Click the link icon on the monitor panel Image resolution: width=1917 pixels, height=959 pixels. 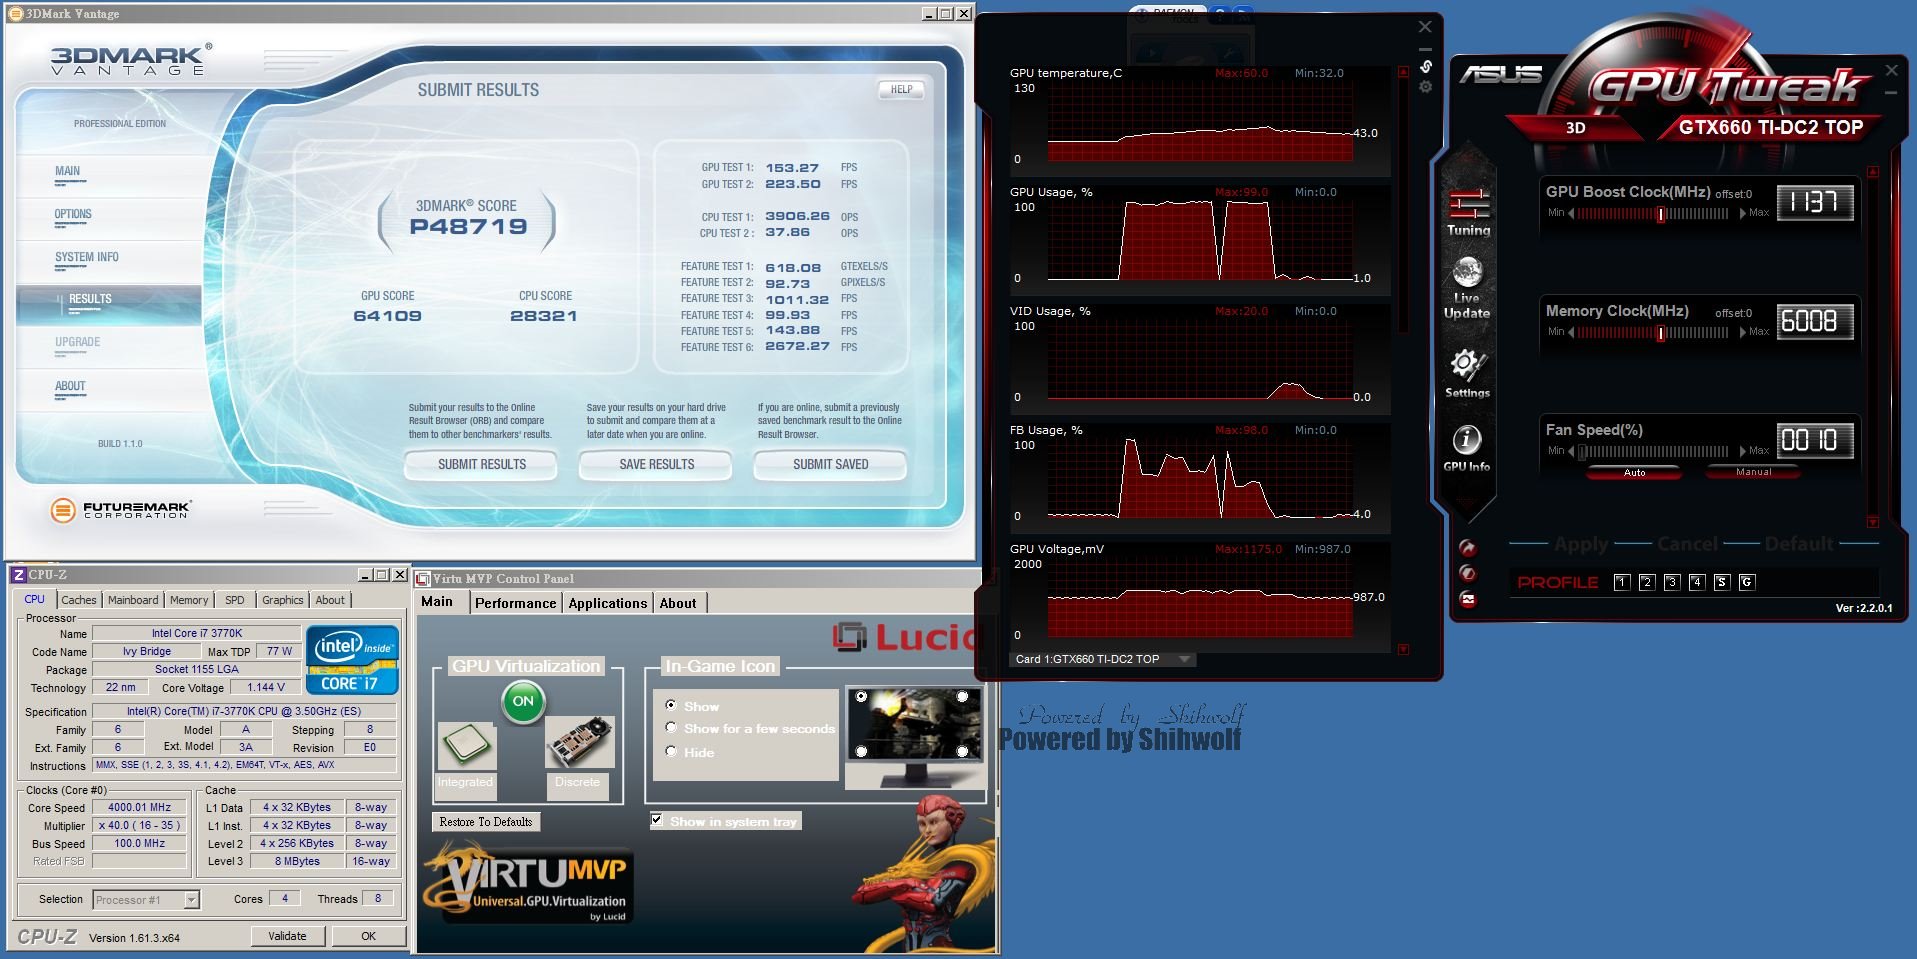(x=1426, y=67)
